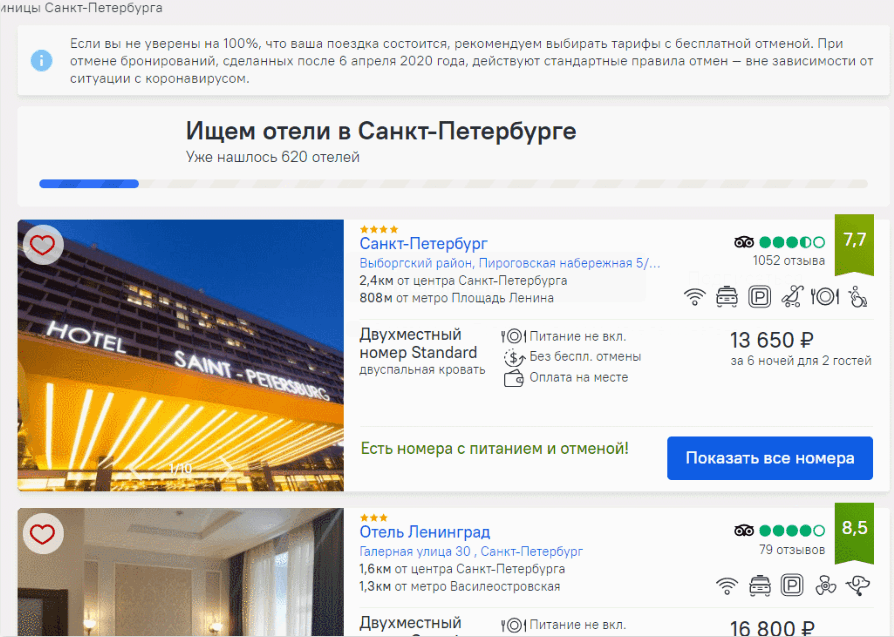Show next photo of Санкт-Петербург hotel
The width and height of the screenshot is (894, 637).
pyautogui.click(x=226, y=468)
